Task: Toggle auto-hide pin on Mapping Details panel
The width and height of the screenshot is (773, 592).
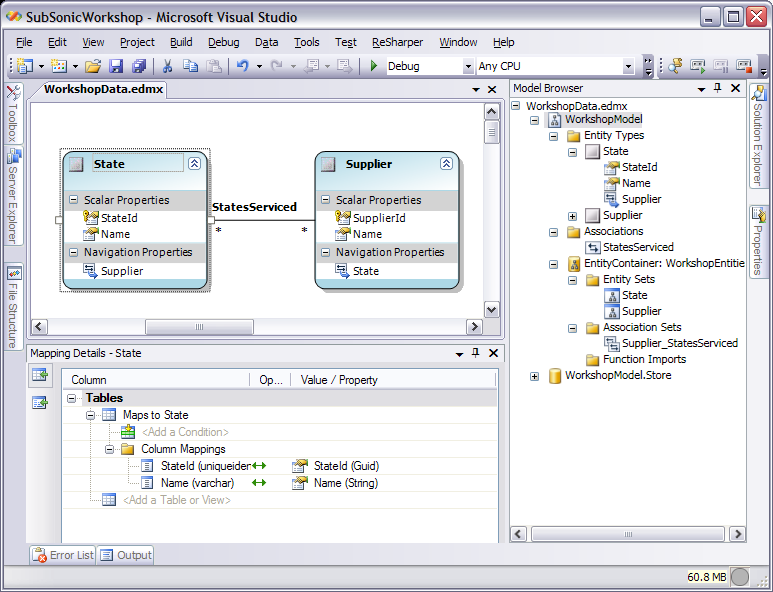Action: click(475, 353)
